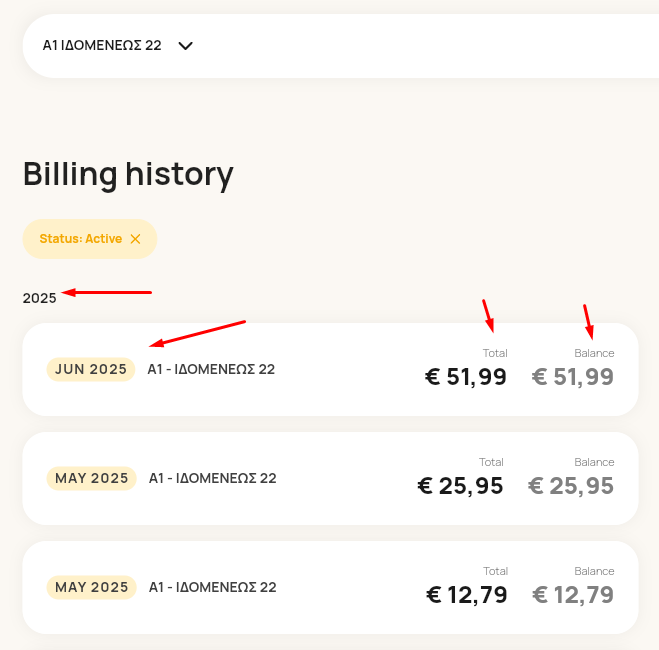Viewport: 659px width, 650px height.
Task: Click the A1 - ΙΔΟΜΕΝΕΩΣ 22 text in JUN bill
Action: (x=211, y=369)
